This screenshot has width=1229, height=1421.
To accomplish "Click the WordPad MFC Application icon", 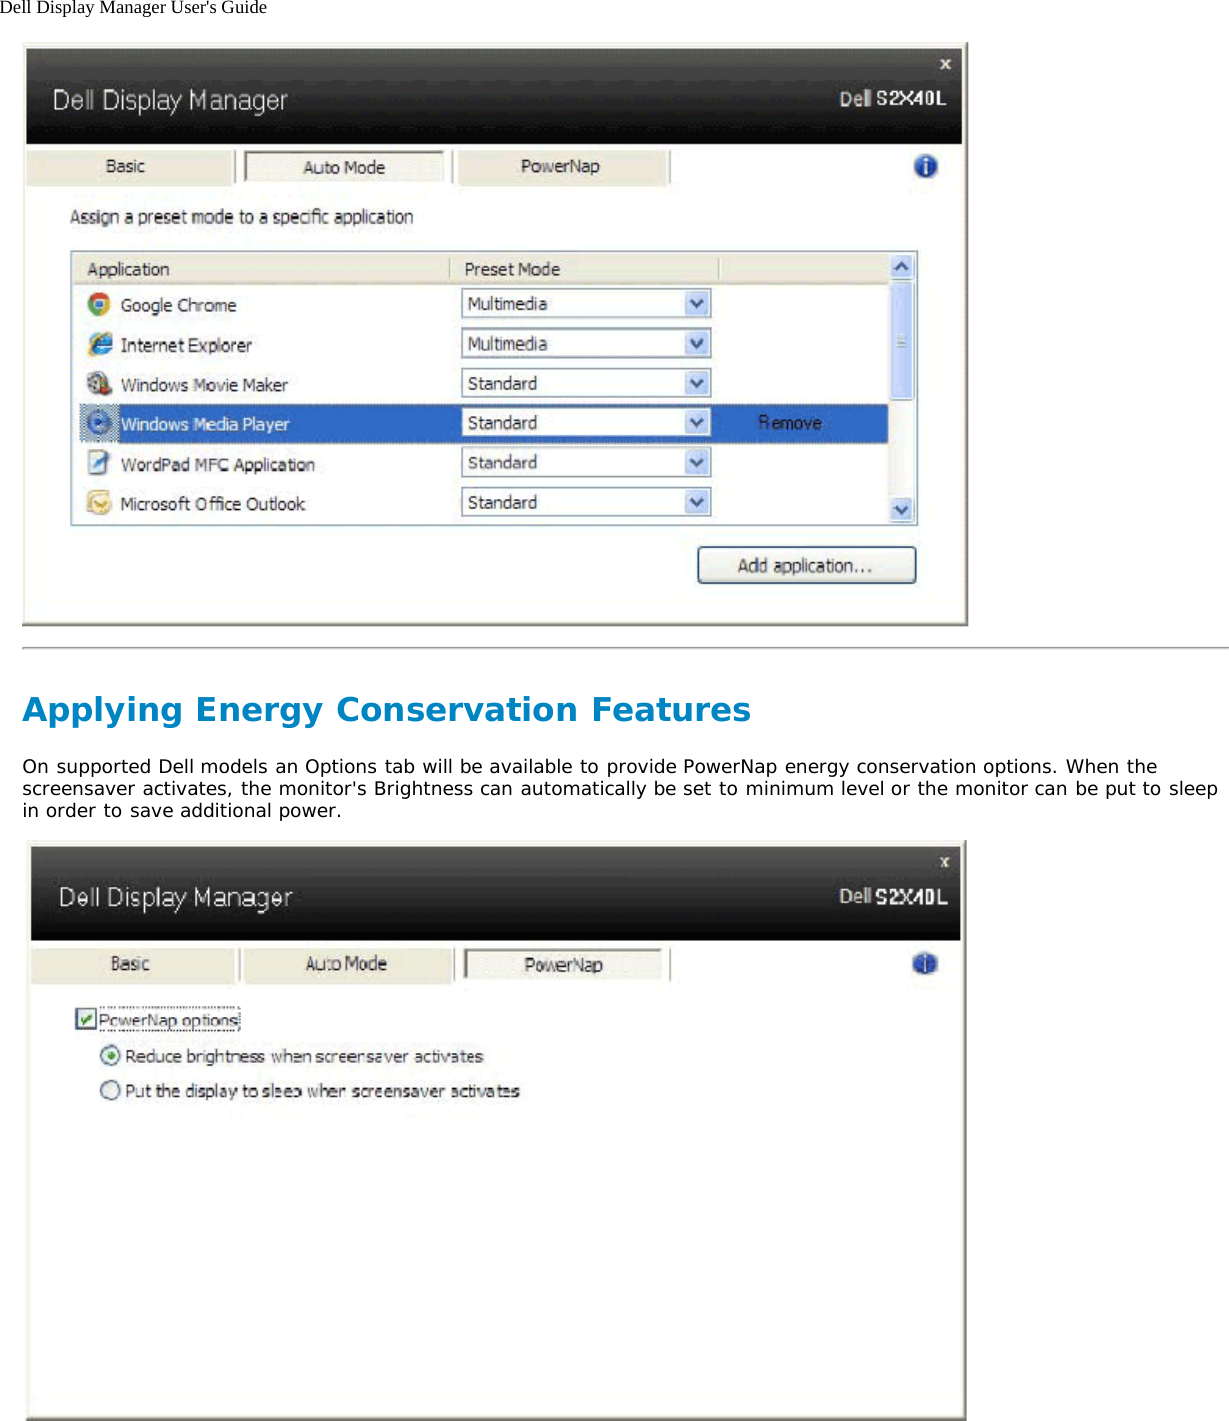I will [99, 463].
